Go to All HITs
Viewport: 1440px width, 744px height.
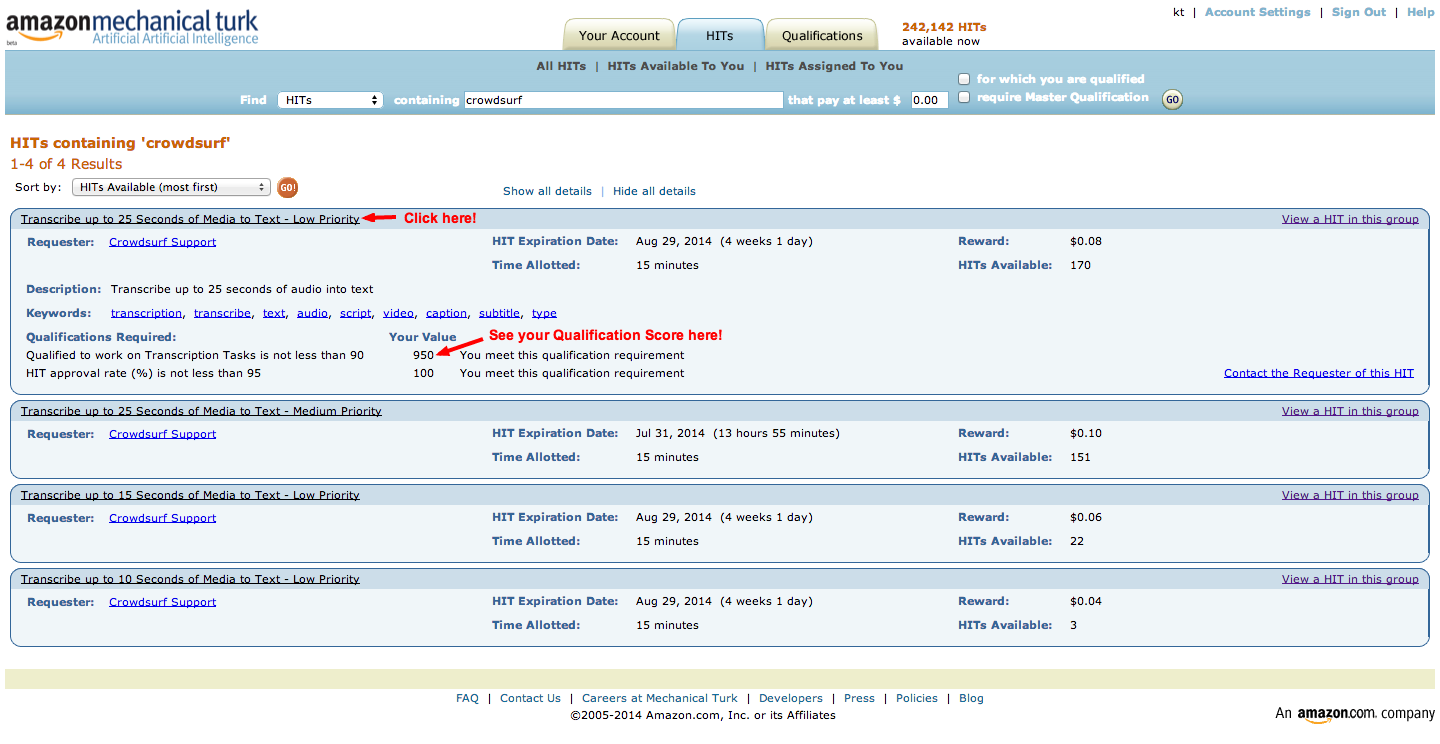pyautogui.click(x=561, y=66)
